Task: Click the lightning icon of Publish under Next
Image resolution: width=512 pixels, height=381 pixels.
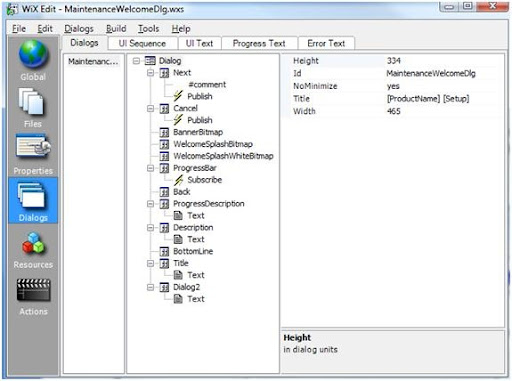Action: [x=178, y=96]
